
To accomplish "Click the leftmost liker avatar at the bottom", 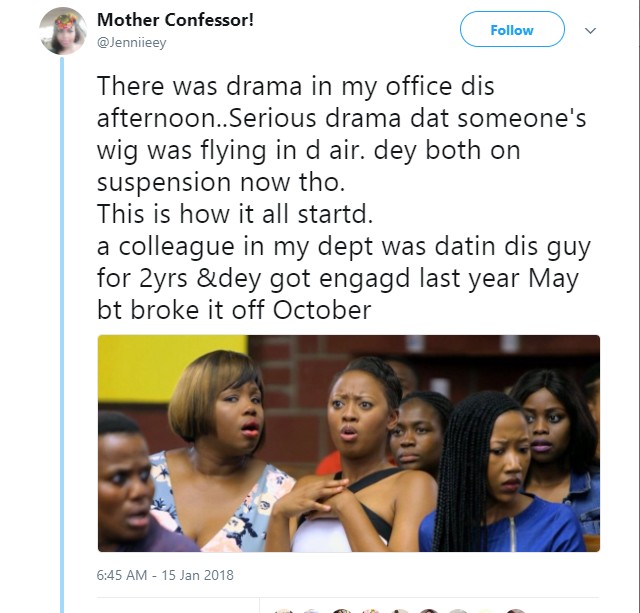I will pyautogui.click(x=285, y=609).
